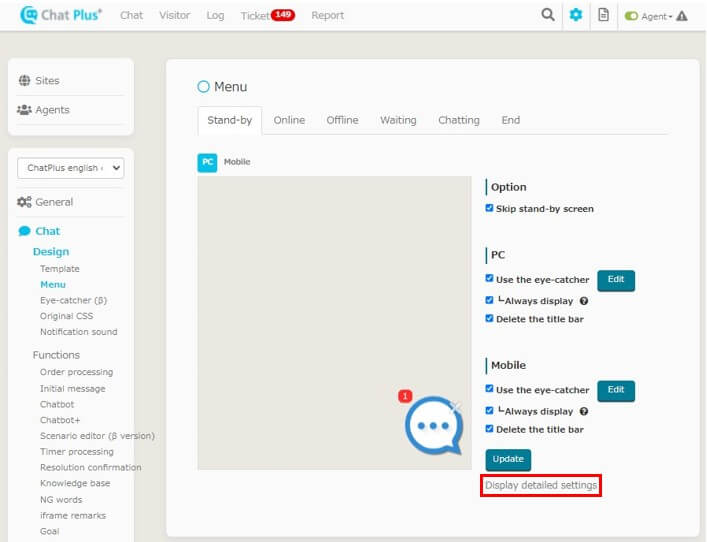This screenshot has width=707, height=542.
Task: Click the warning triangle icon
Action: [x=682, y=16]
